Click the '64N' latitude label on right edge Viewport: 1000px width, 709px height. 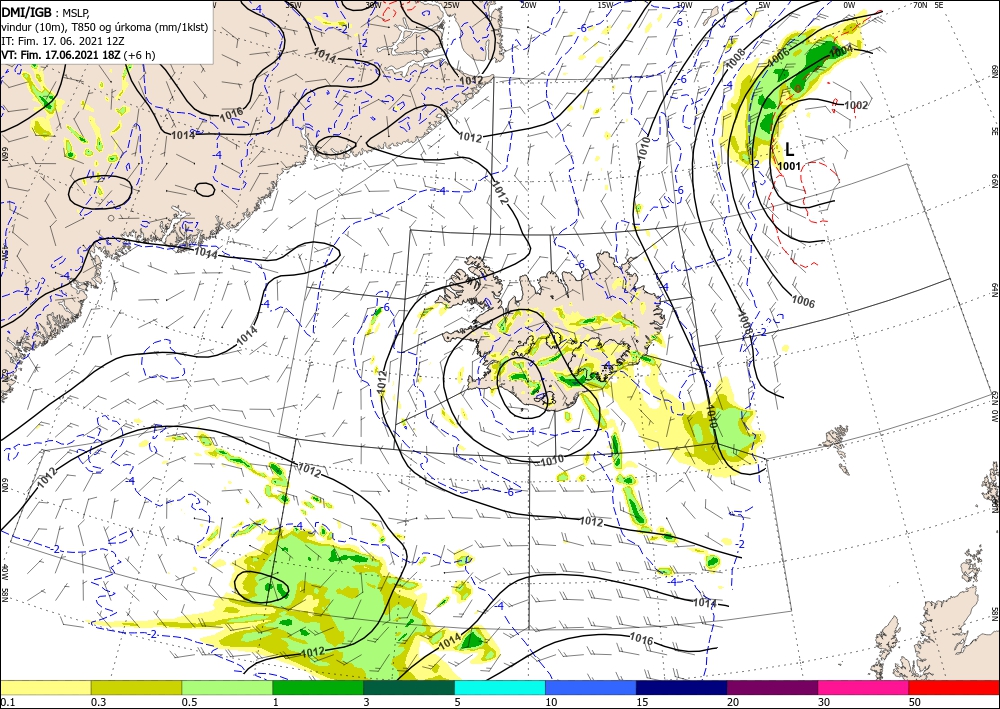994,289
